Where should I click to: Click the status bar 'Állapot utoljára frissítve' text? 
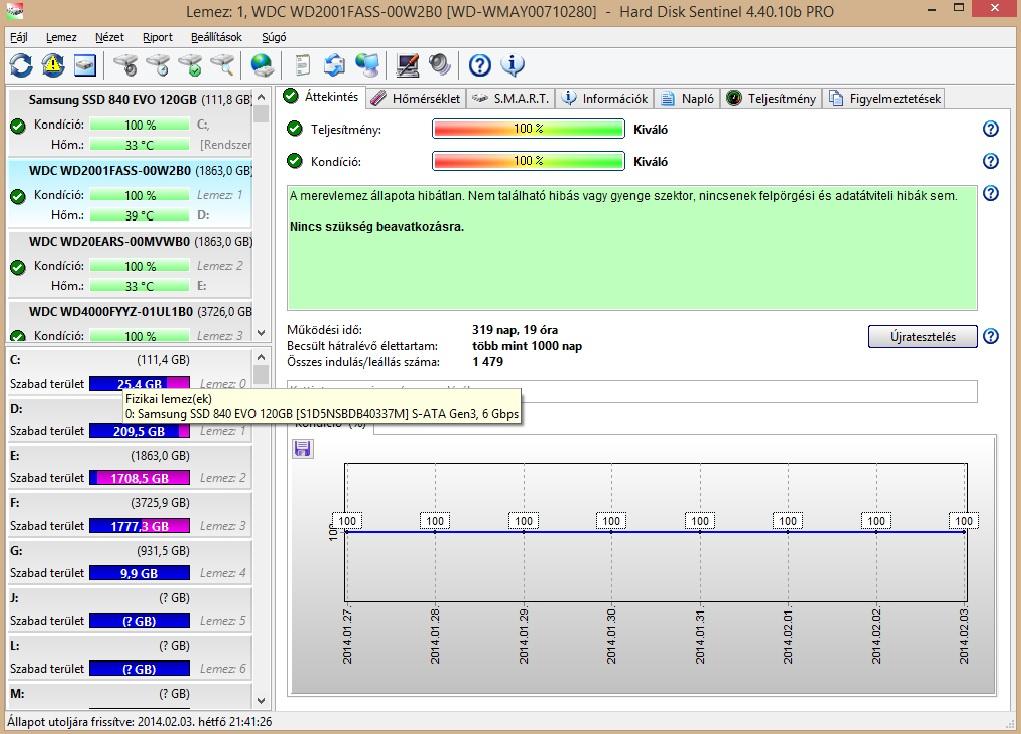pyautogui.click(x=140, y=722)
